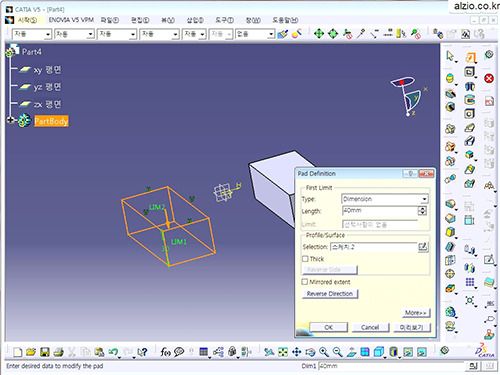Click the Hole tool icon
Screen dimensions: 500x375
pyautogui.click(x=469, y=113)
